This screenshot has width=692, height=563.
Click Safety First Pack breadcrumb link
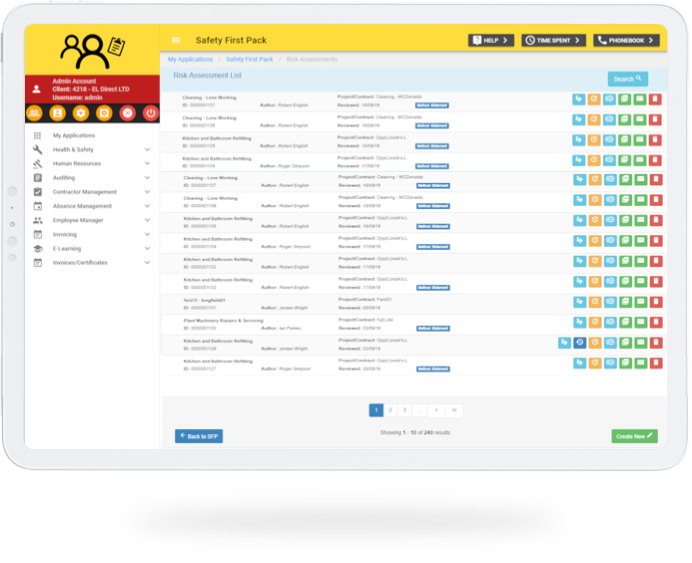coord(249,60)
